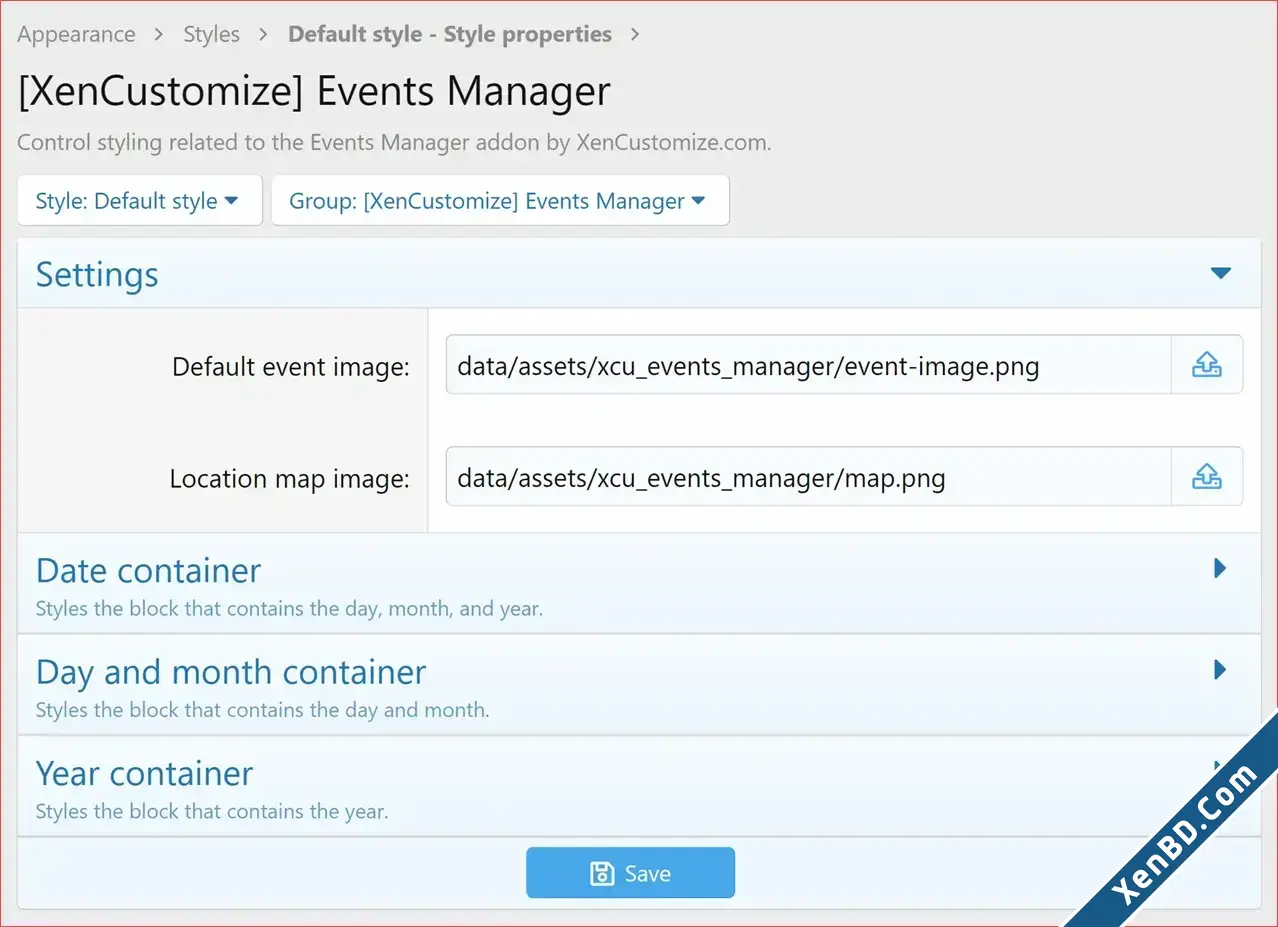This screenshot has height=927, width=1278.
Task: Click the '[XenCustomize] Events Manager' page title
Action: click(x=314, y=92)
